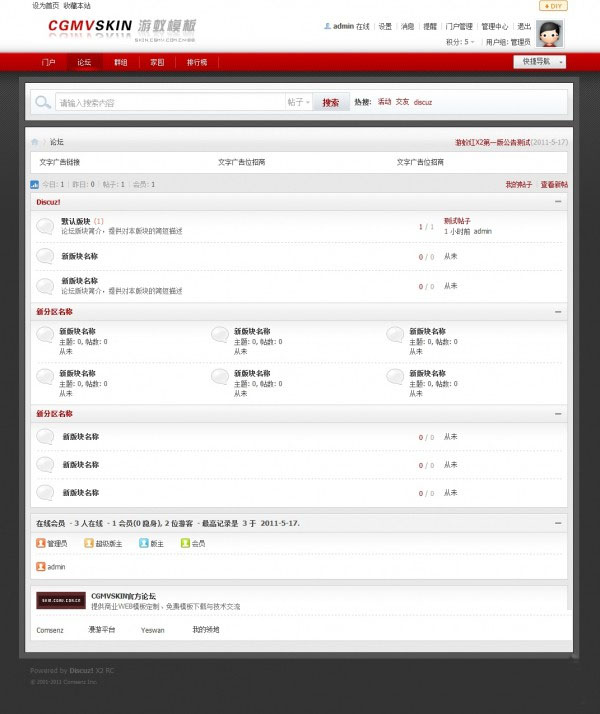600x714 pixels.
Task: Expand the 积分 points dropdown
Action: tap(460, 42)
